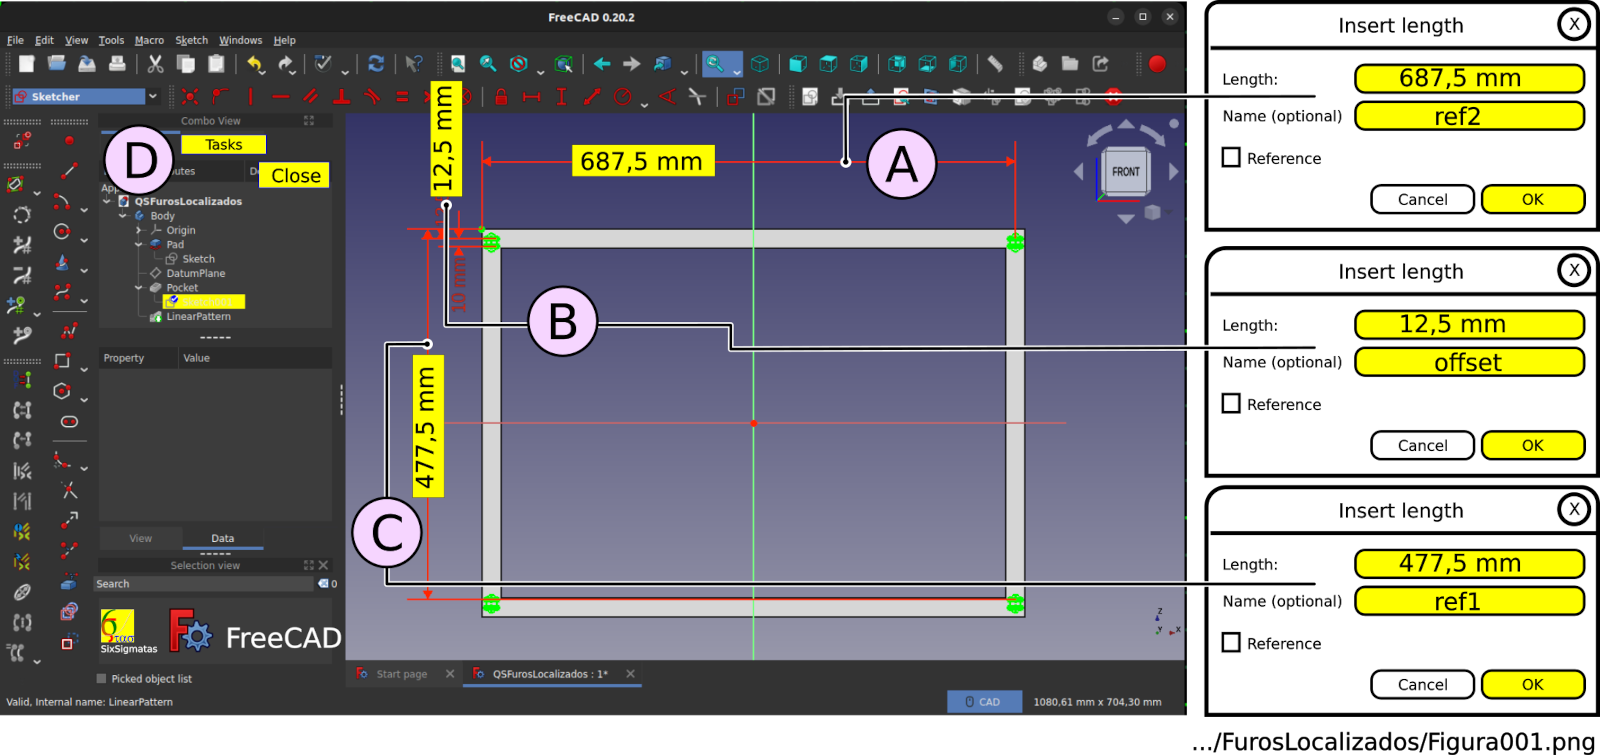This screenshot has width=1600, height=755.
Task: Click the refresh recompute icon
Action: pyautogui.click(x=376, y=64)
